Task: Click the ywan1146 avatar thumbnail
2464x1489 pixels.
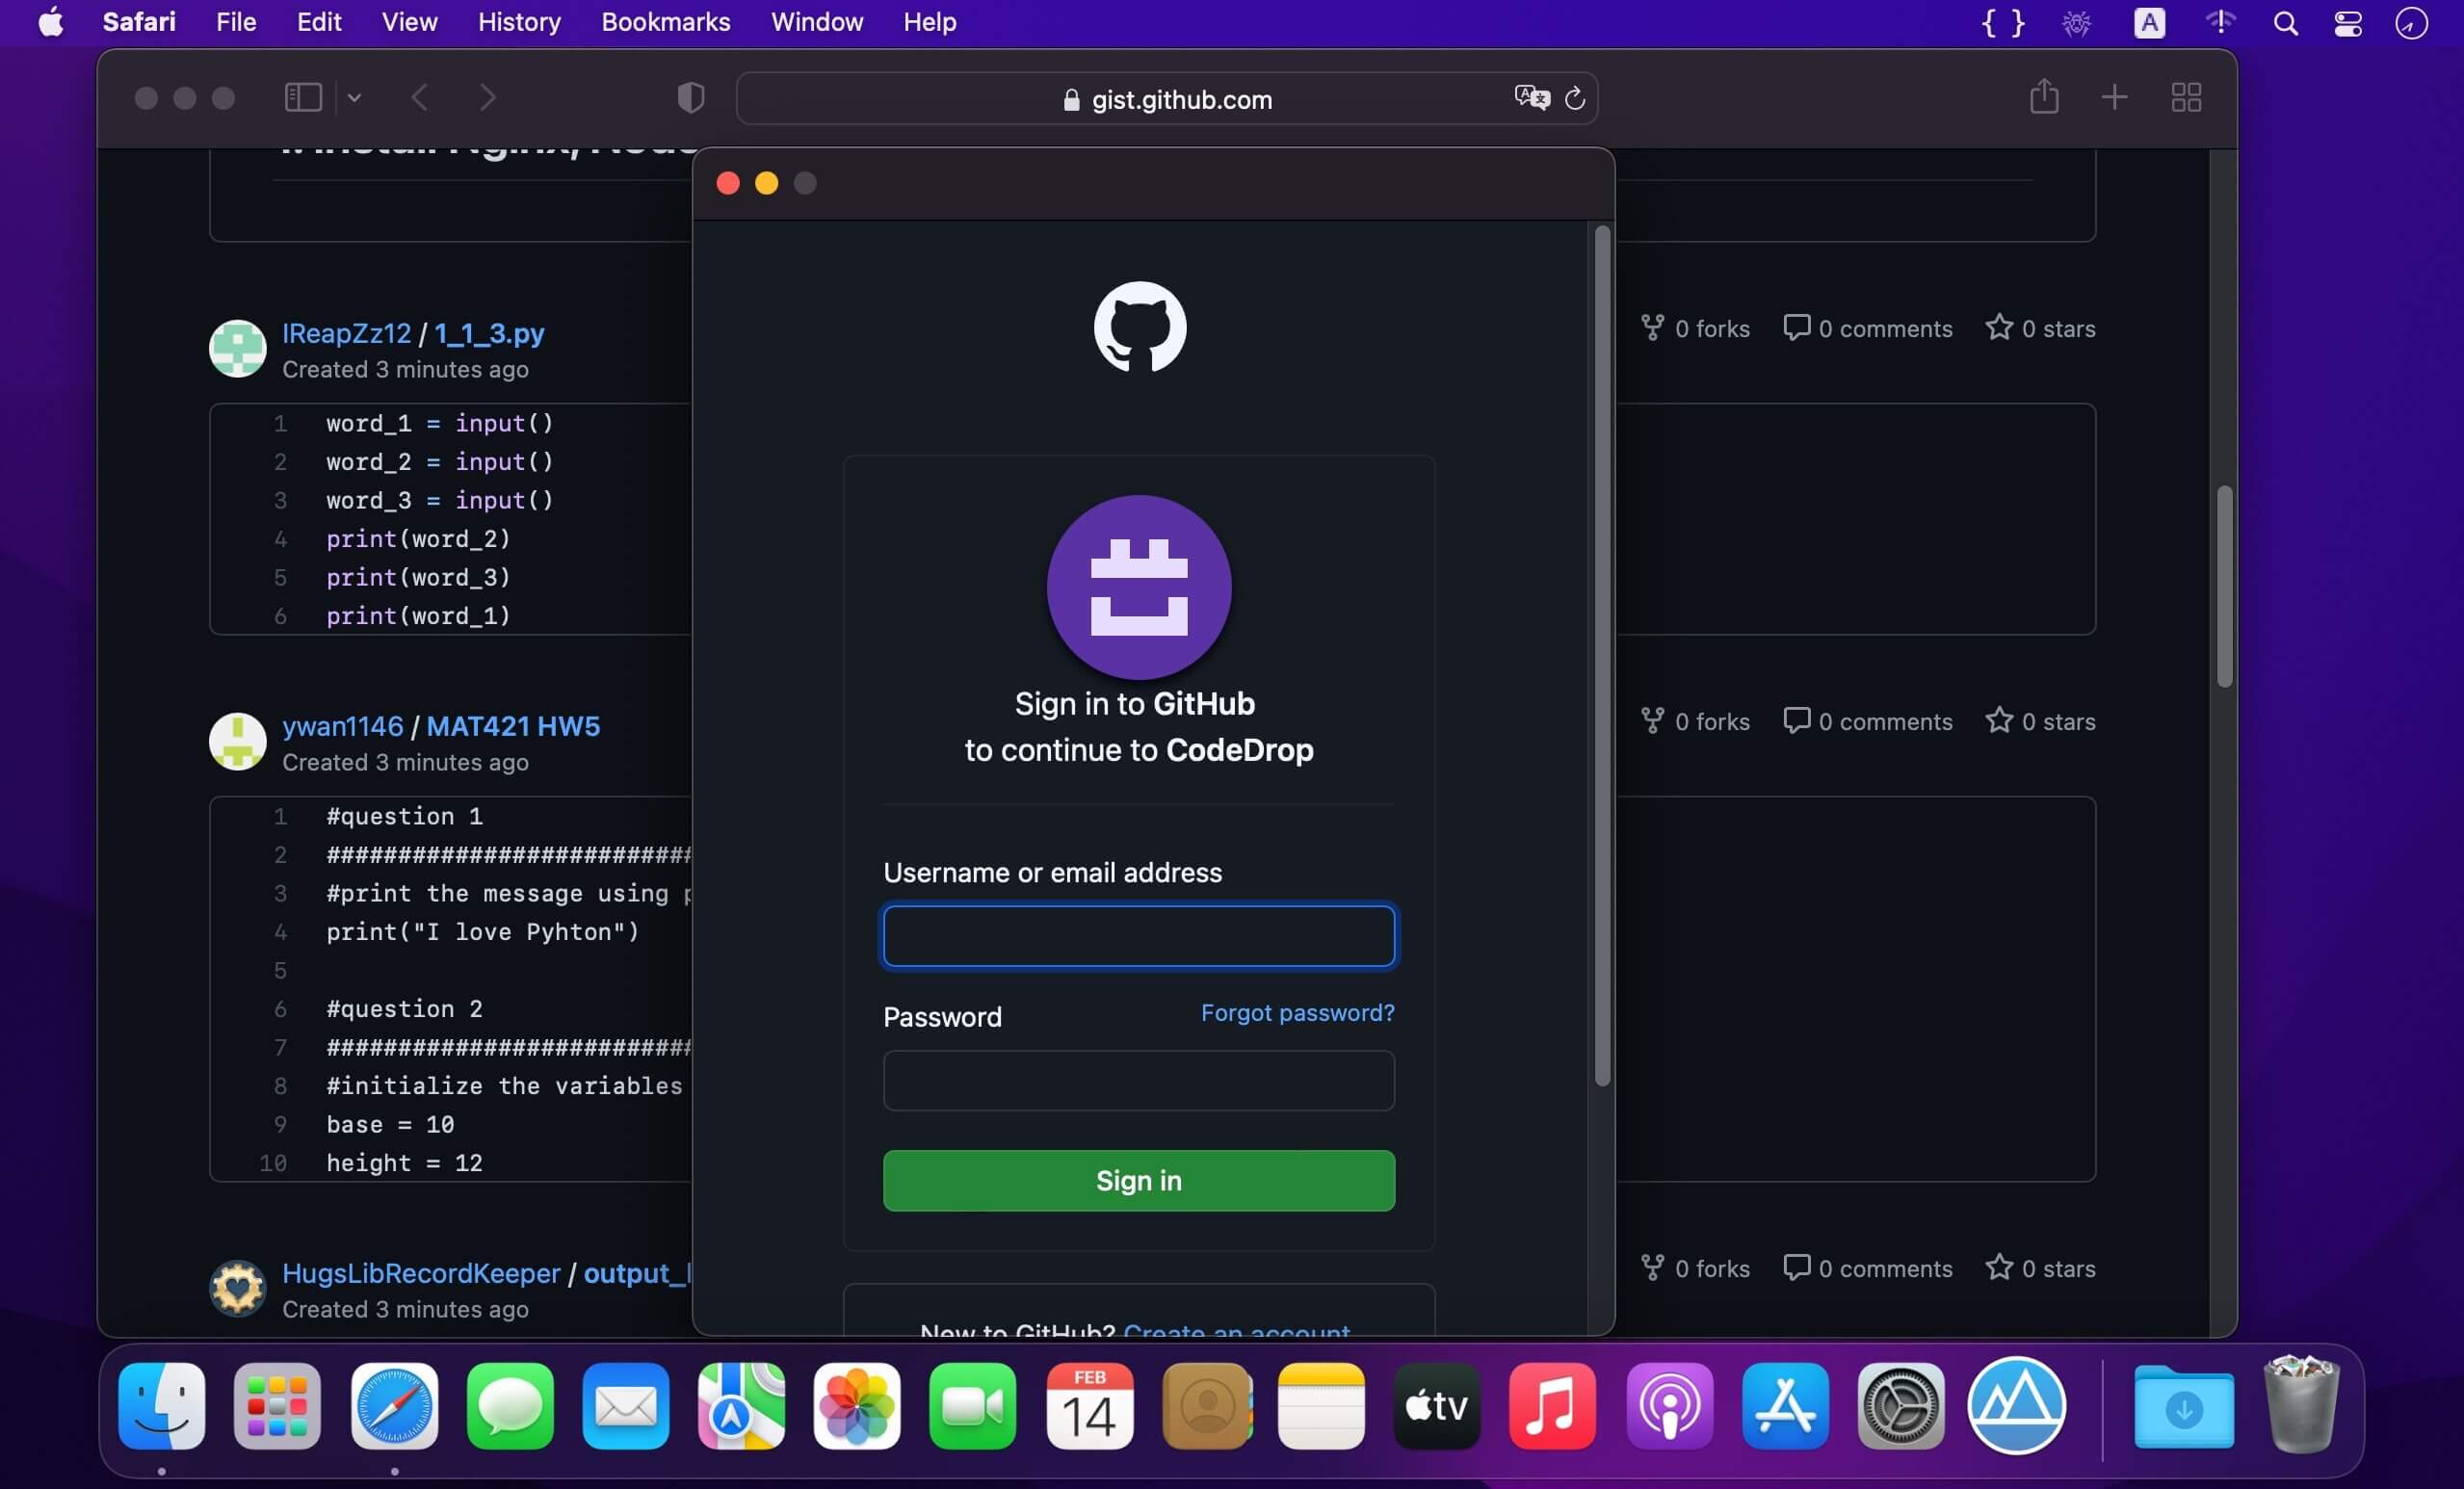Action: coord(237,741)
